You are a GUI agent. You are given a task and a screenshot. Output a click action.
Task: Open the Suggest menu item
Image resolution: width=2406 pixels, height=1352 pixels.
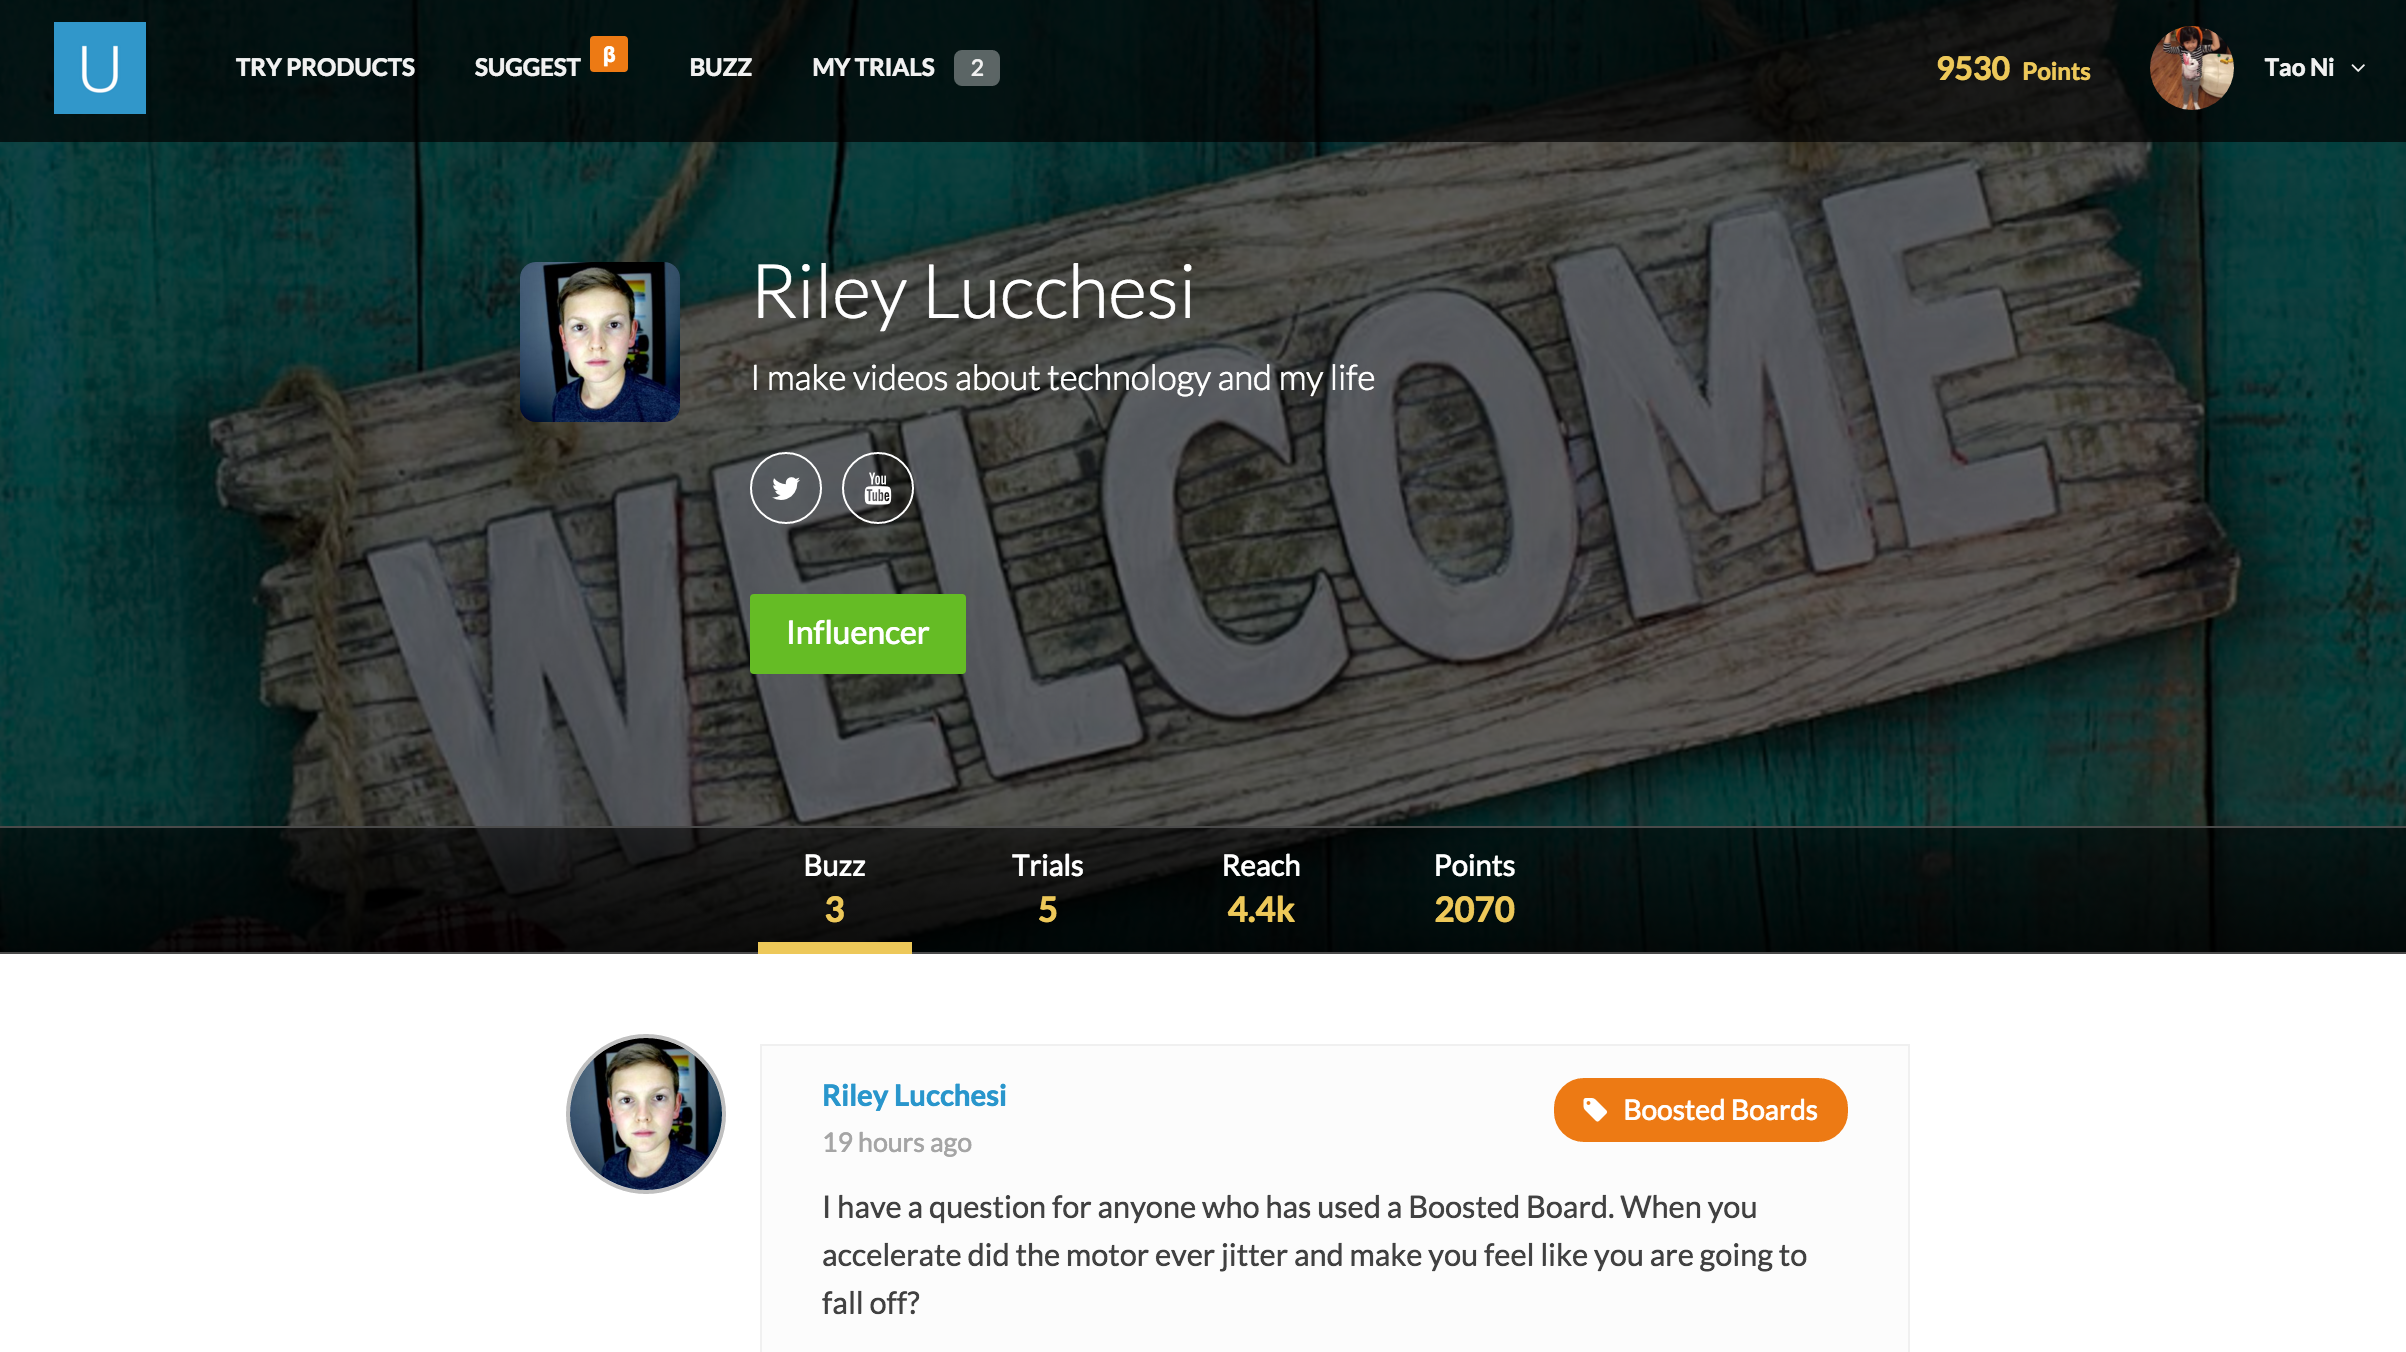point(527,68)
